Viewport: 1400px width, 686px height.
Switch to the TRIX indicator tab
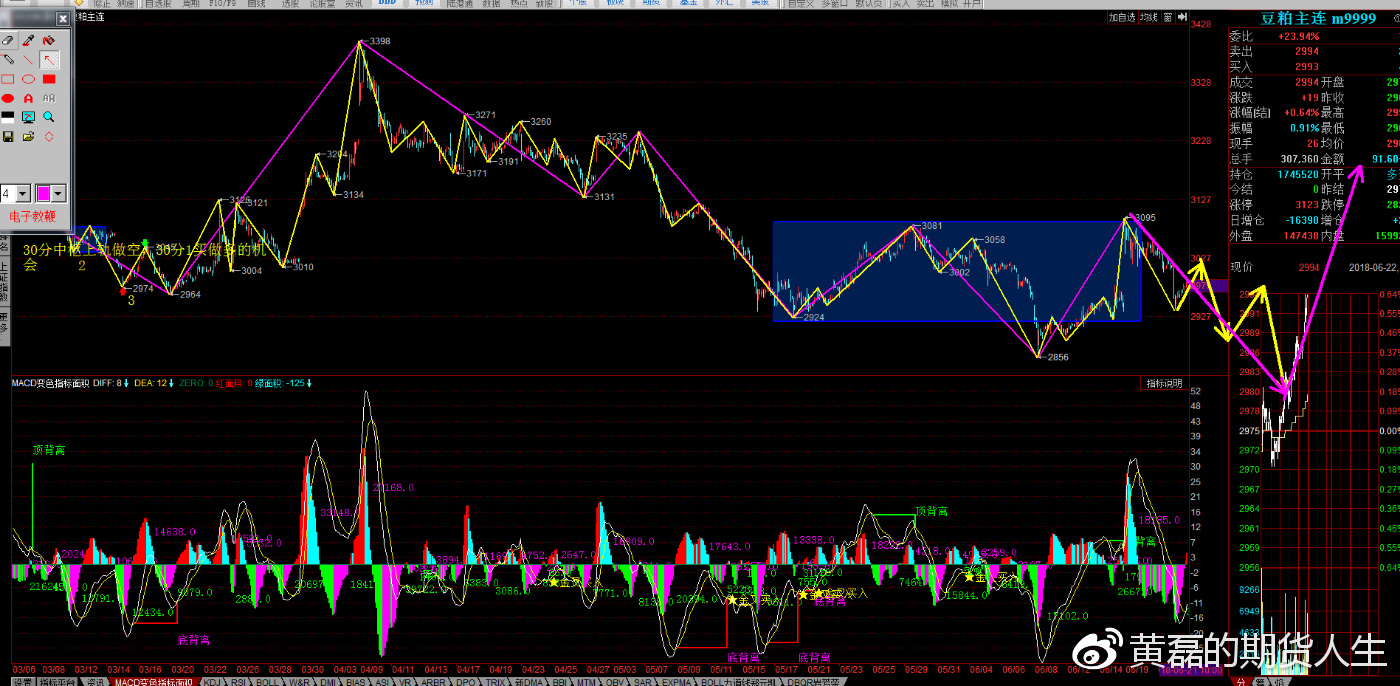[495, 681]
